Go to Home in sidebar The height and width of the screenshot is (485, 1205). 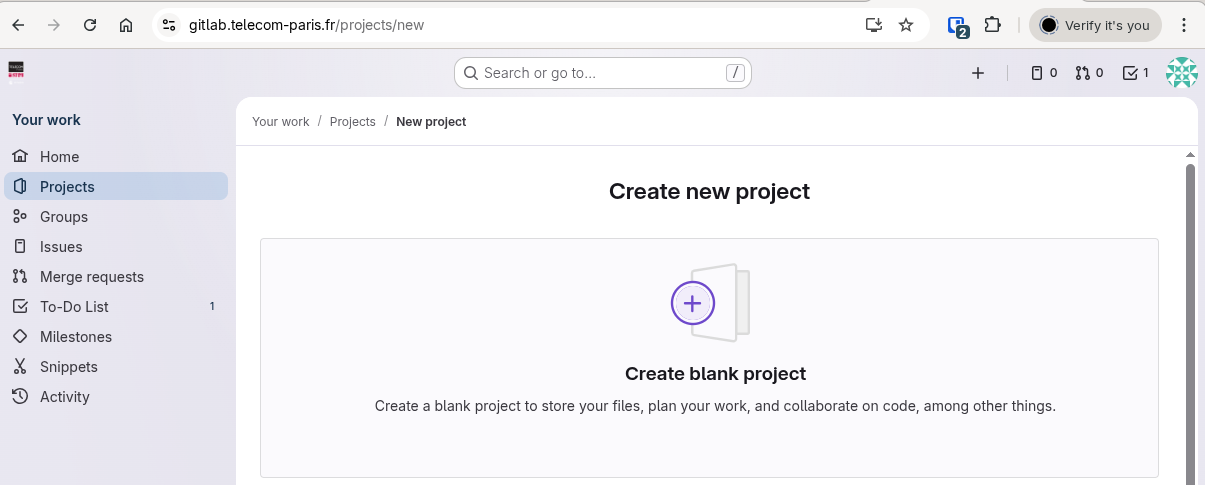(59, 157)
